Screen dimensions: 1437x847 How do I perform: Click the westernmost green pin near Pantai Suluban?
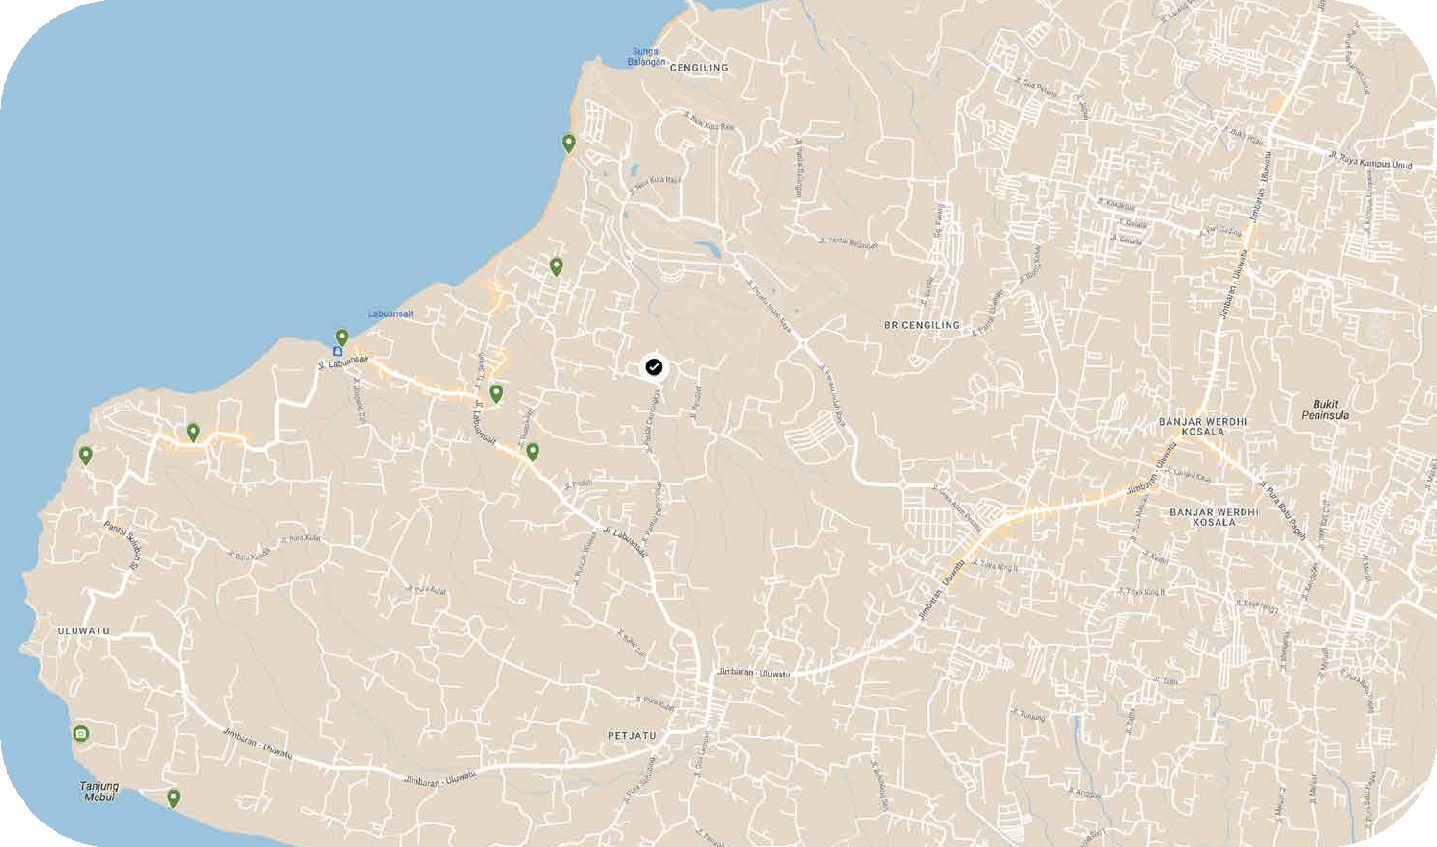pos(88,455)
